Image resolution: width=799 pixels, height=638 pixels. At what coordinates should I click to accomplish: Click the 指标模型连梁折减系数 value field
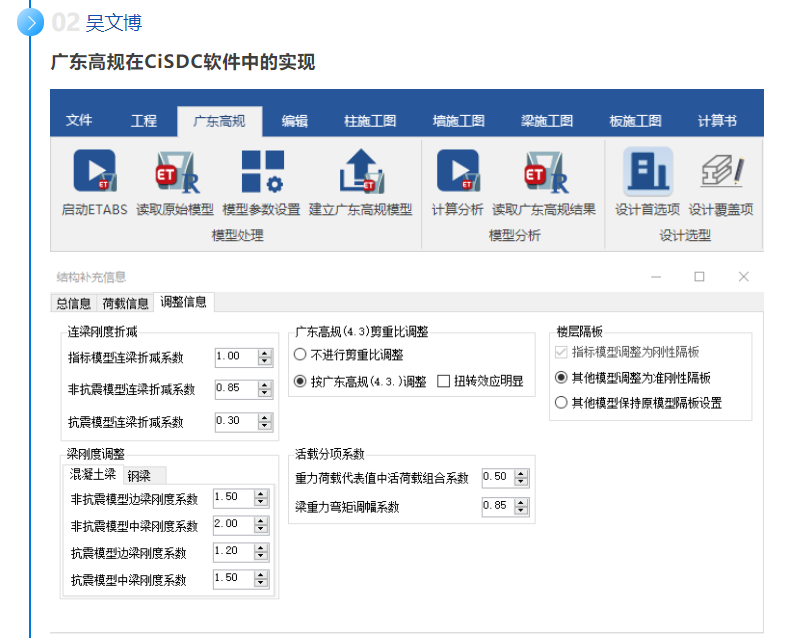[x=235, y=357]
